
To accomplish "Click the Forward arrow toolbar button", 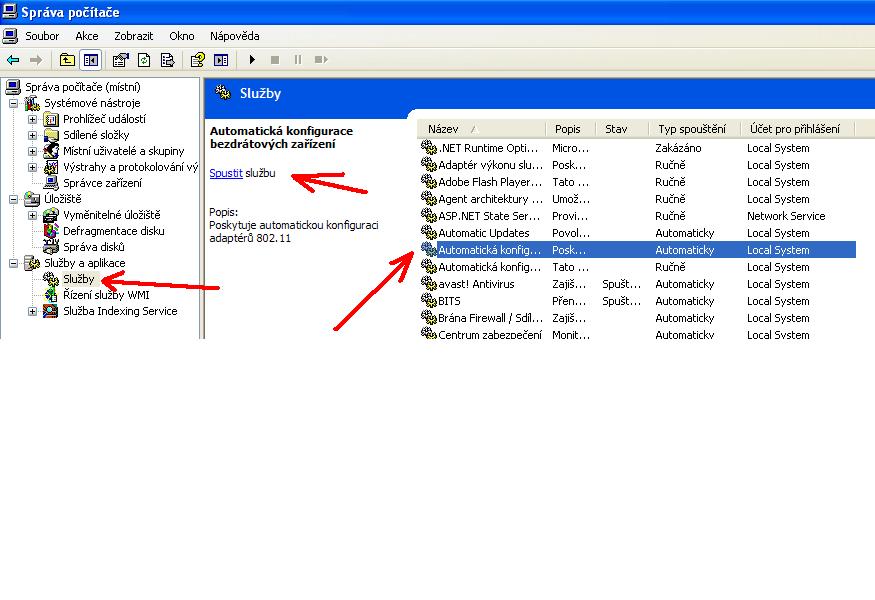I will point(36,60).
